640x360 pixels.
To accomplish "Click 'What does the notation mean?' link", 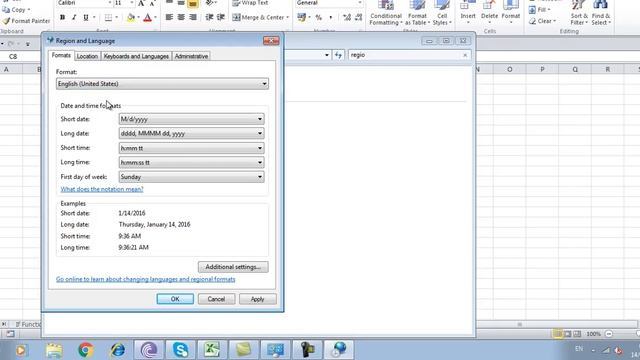I will pos(102,189).
